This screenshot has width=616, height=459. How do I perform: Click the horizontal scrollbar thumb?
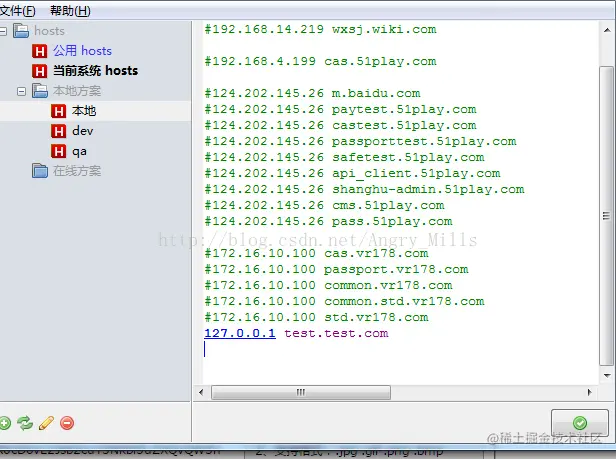tap(301, 392)
